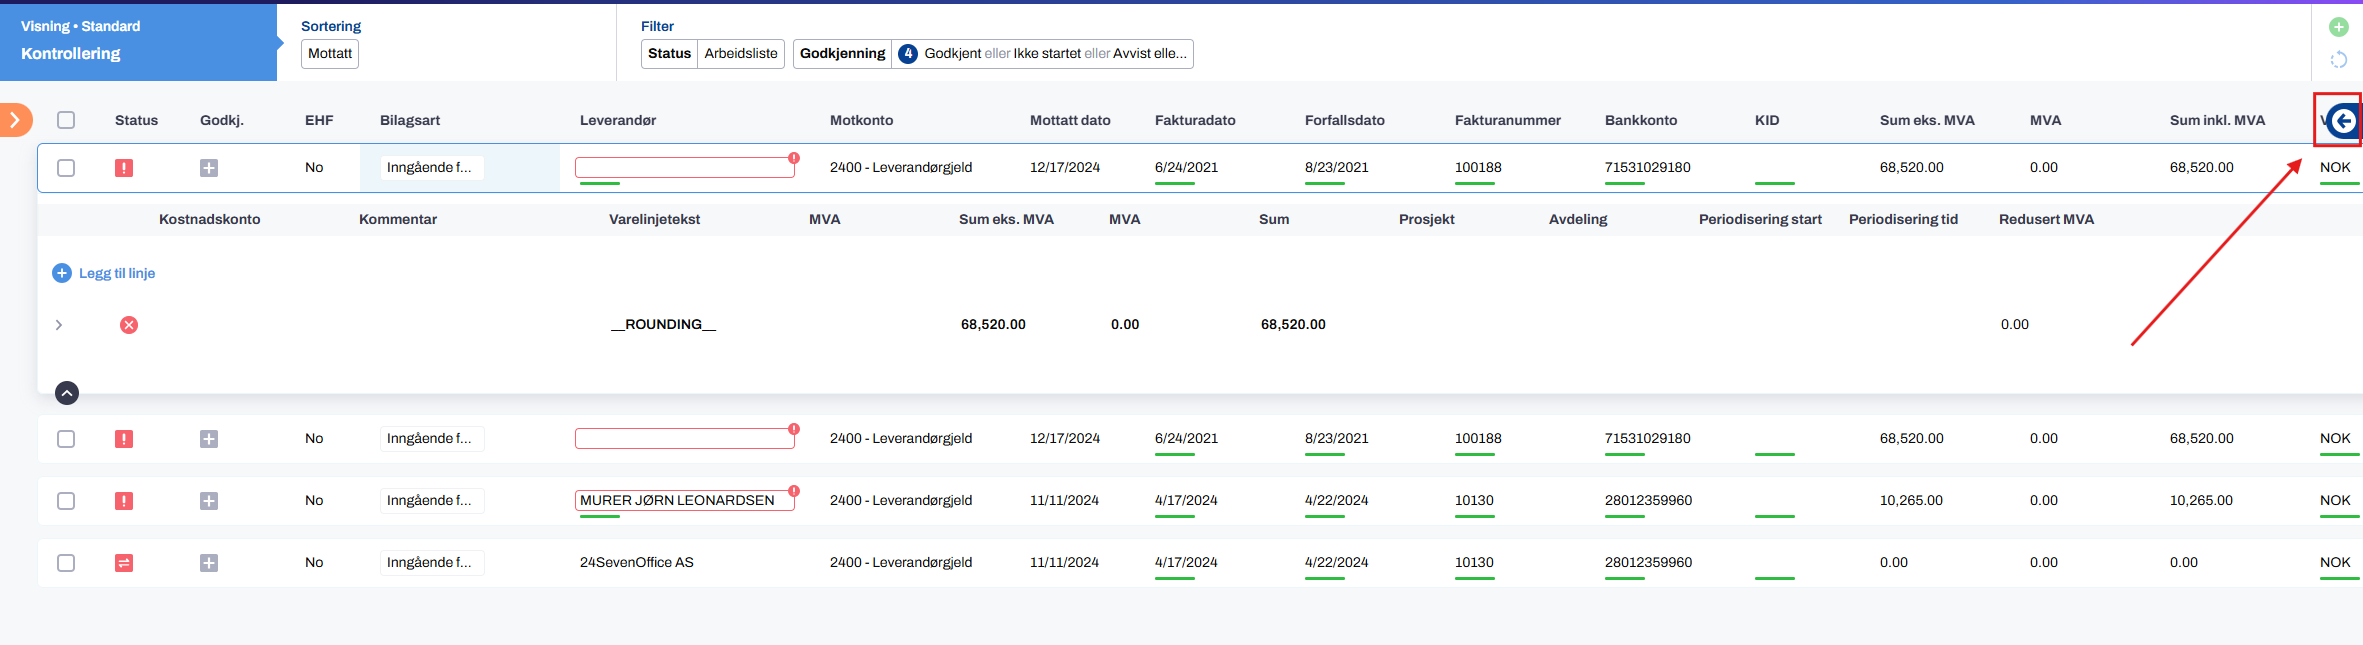The image size is (2363, 645).
Task: Open the Status Arbeidsliste filter
Action: (712, 54)
